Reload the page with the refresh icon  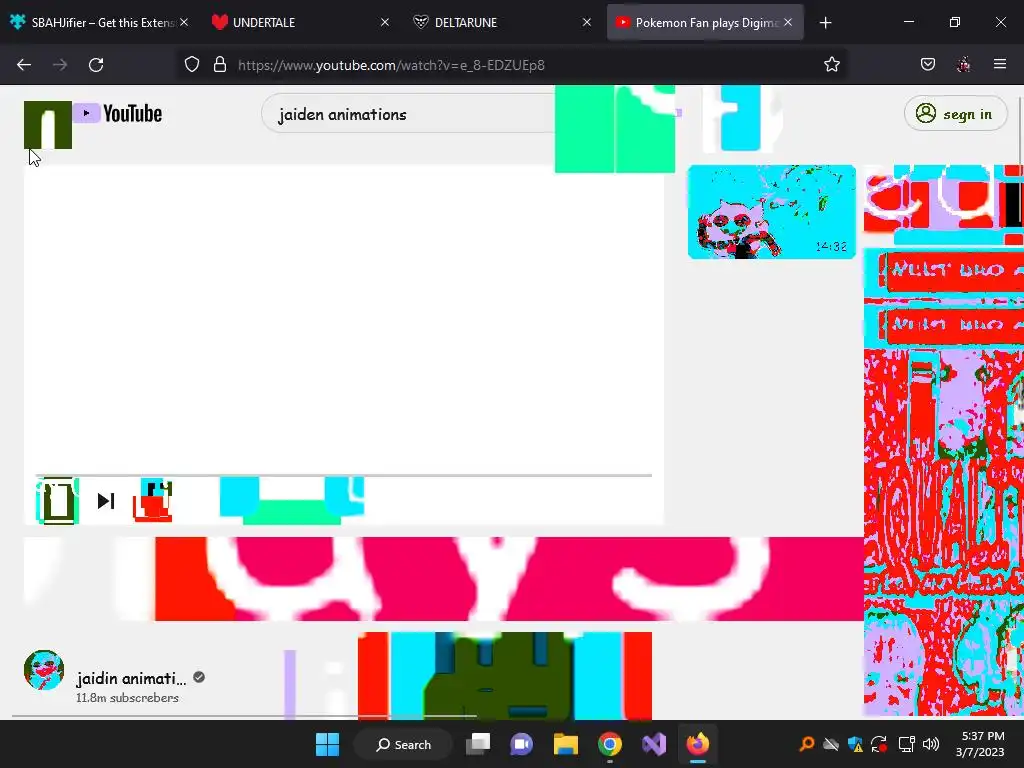pyautogui.click(x=96, y=65)
